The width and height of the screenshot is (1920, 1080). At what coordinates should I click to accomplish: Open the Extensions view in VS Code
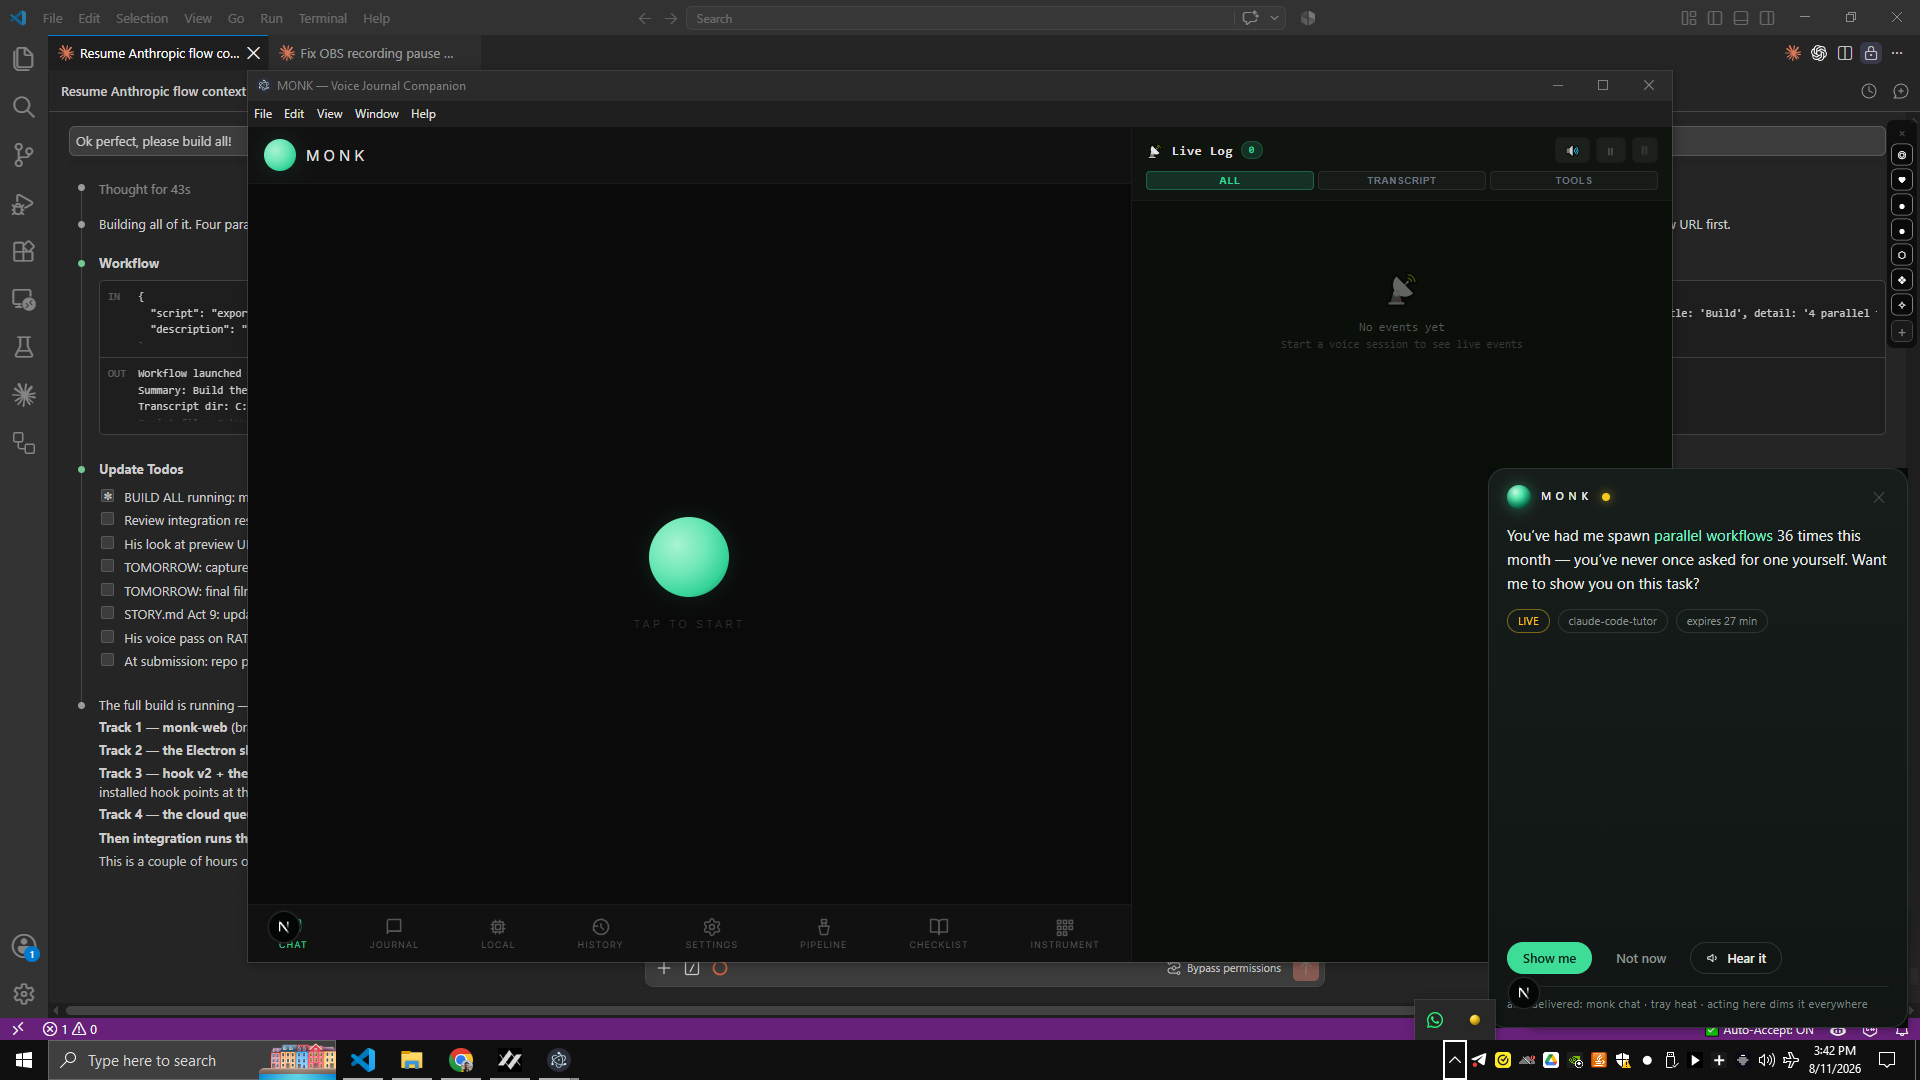tap(24, 252)
